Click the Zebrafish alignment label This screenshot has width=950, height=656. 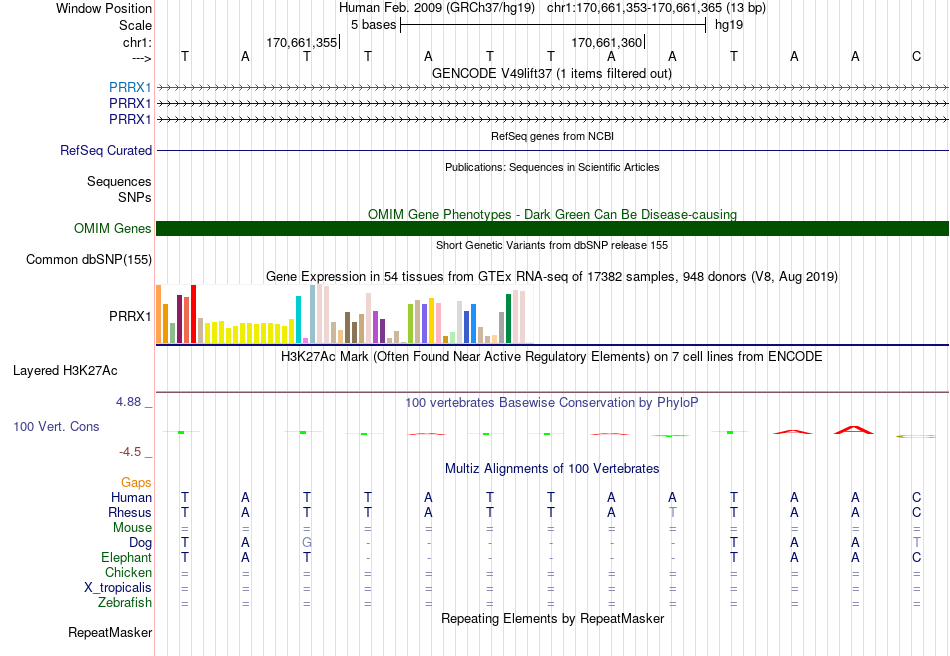[125, 602]
